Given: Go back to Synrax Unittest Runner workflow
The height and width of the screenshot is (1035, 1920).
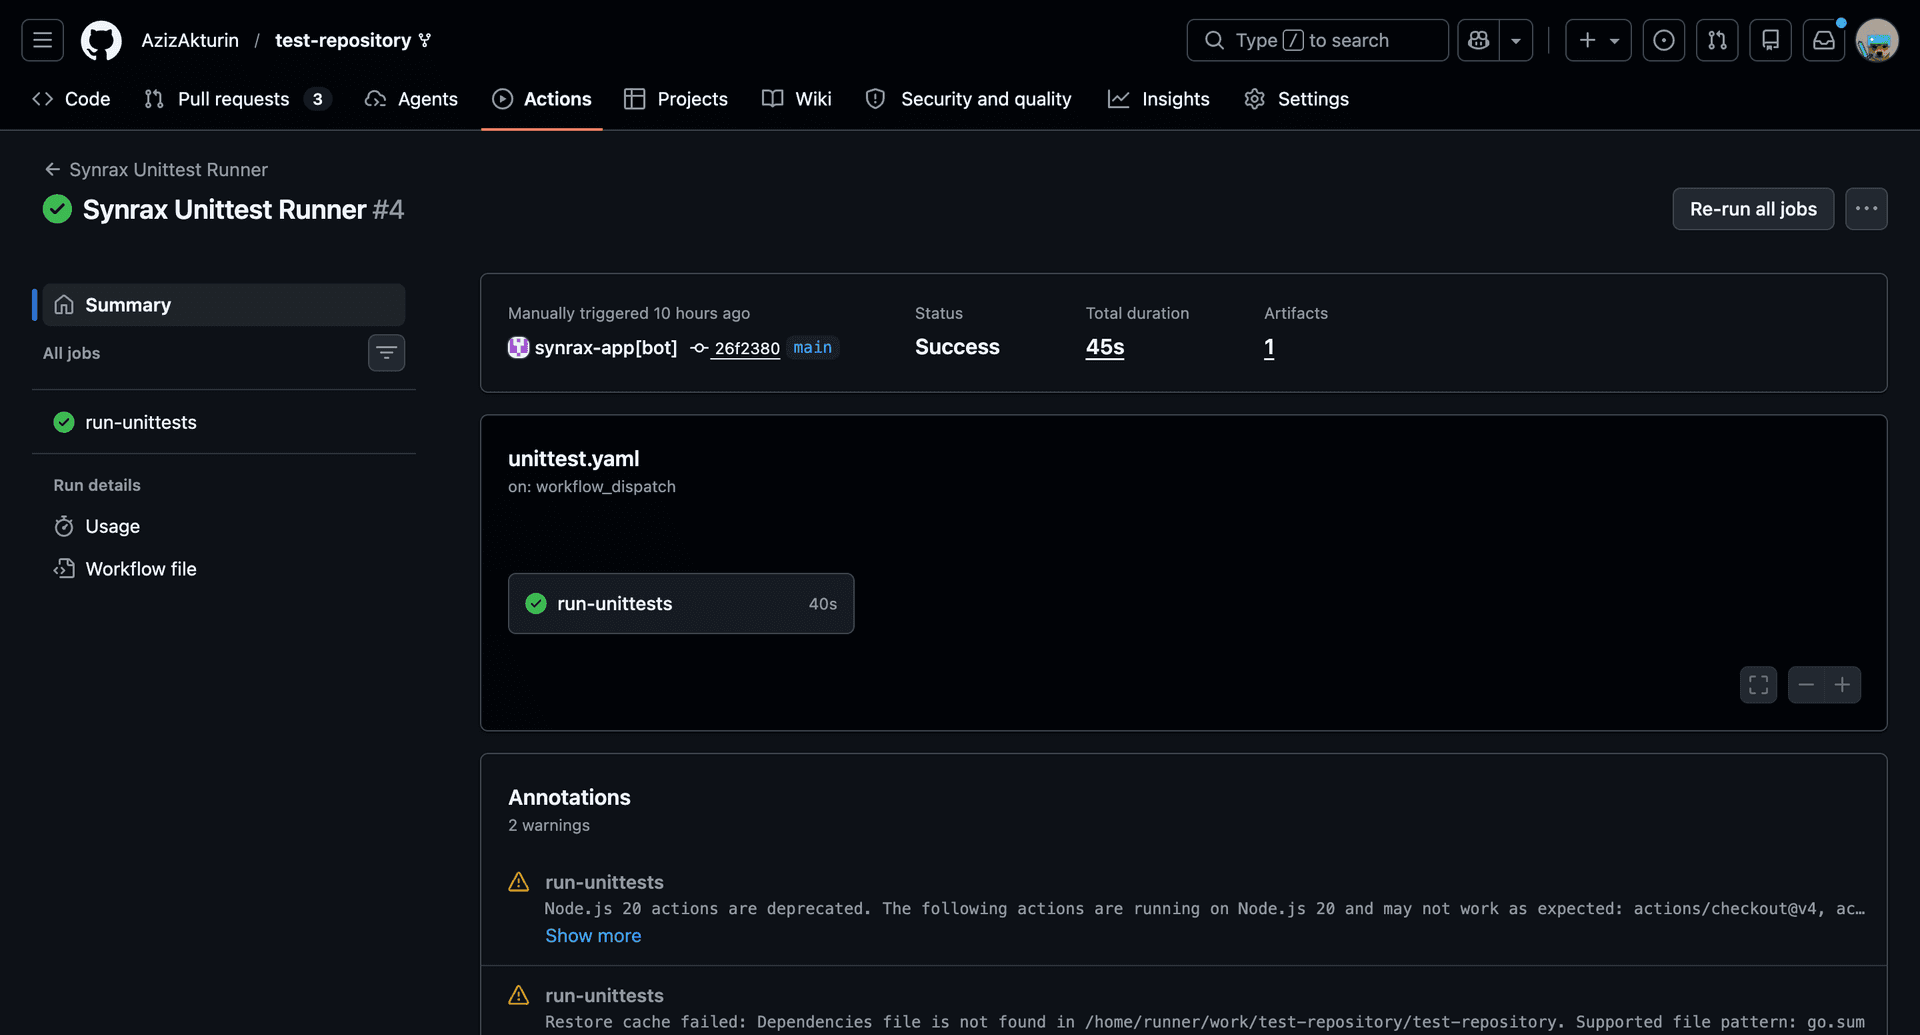Looking at the screenshot, I should [156, 170].
